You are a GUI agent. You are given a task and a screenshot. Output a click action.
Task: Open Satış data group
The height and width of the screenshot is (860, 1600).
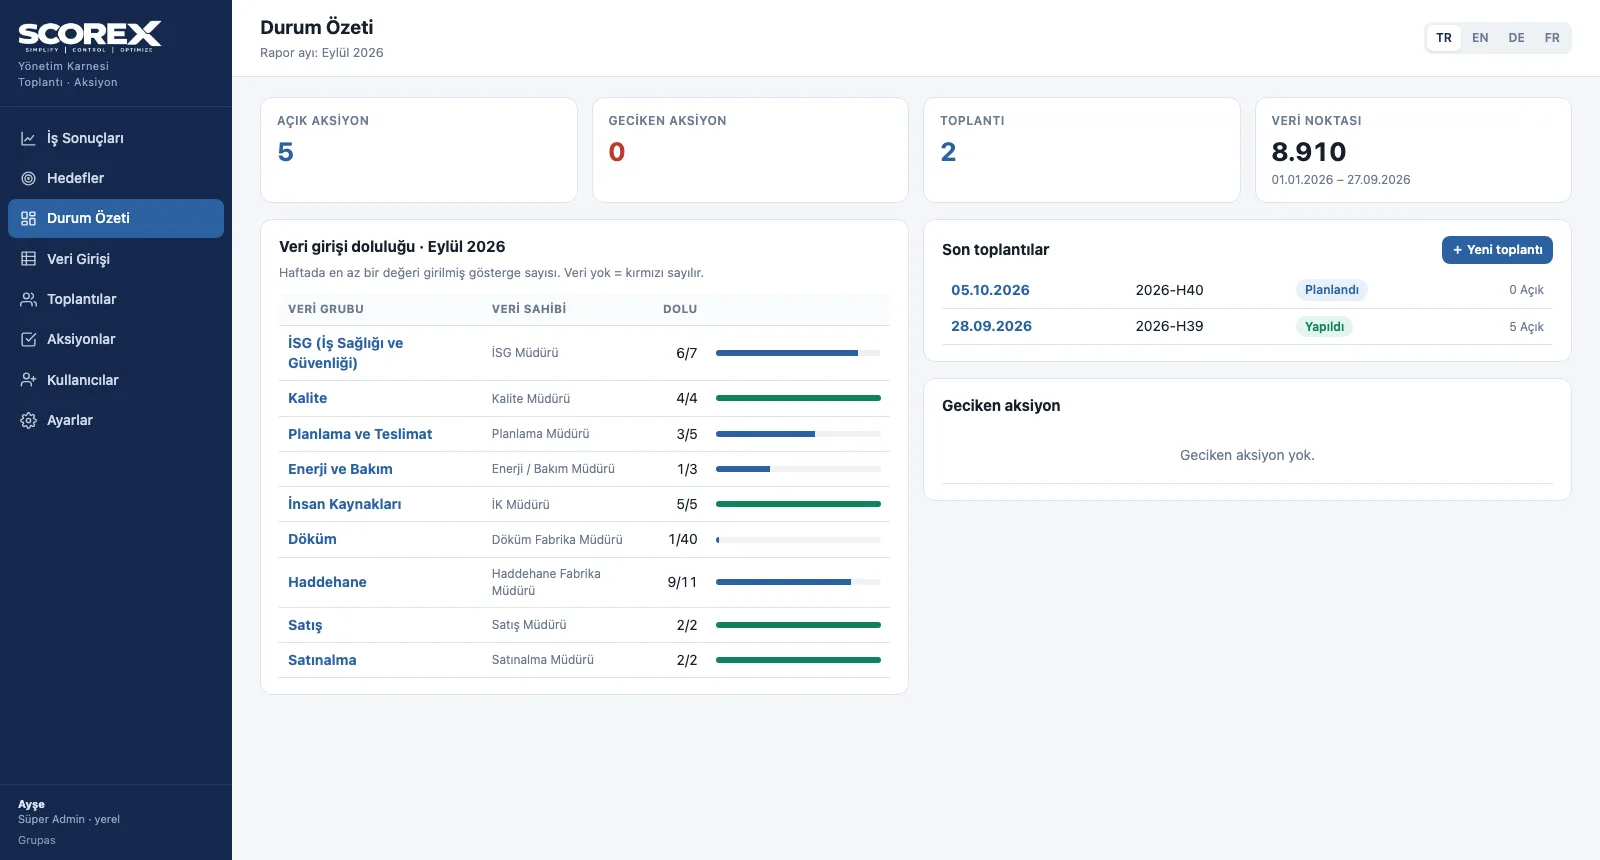tap(305, 625)
